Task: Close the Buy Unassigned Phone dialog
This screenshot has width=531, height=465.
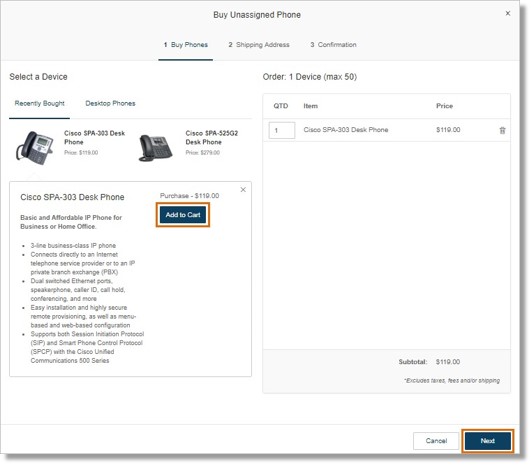Action: click(x=508, y=14)
